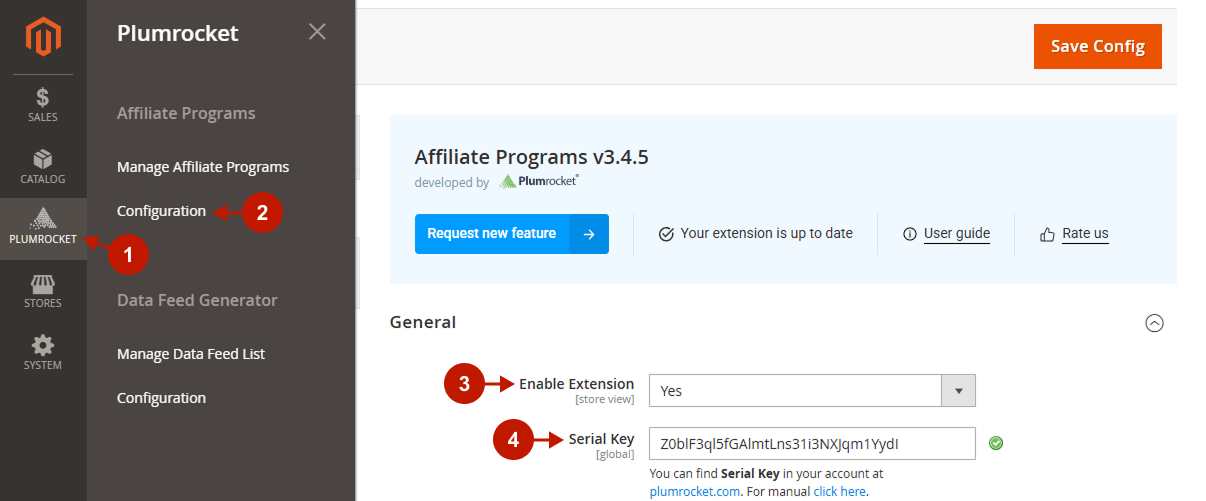Click Request new feature button

pyautogui.click(x=492, y=234)
